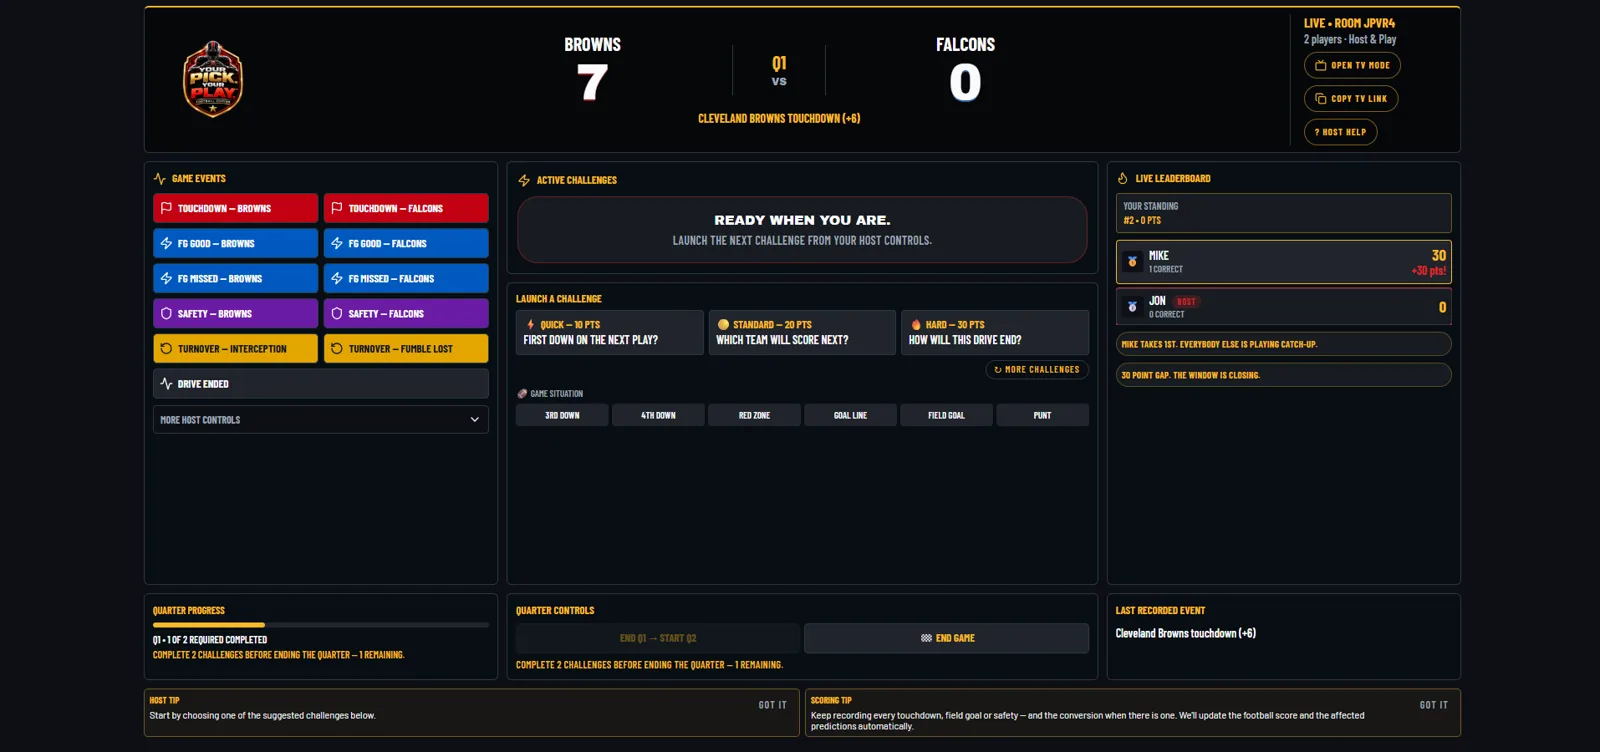Click the "2 players · Host & Play" text
1600x752 pixels.
pos(1350,39)
